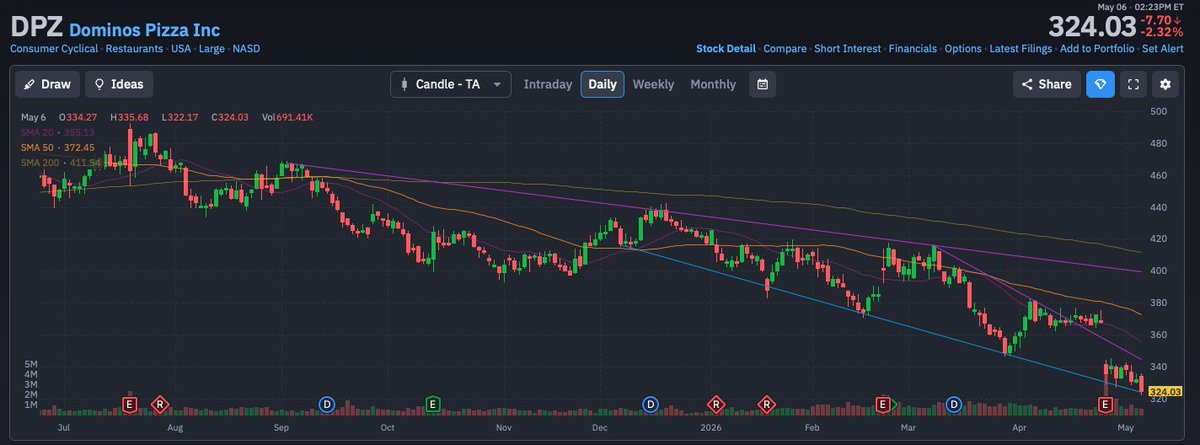Select the Daily timeframe
1200x445 pixels.
tap(602, 85)
